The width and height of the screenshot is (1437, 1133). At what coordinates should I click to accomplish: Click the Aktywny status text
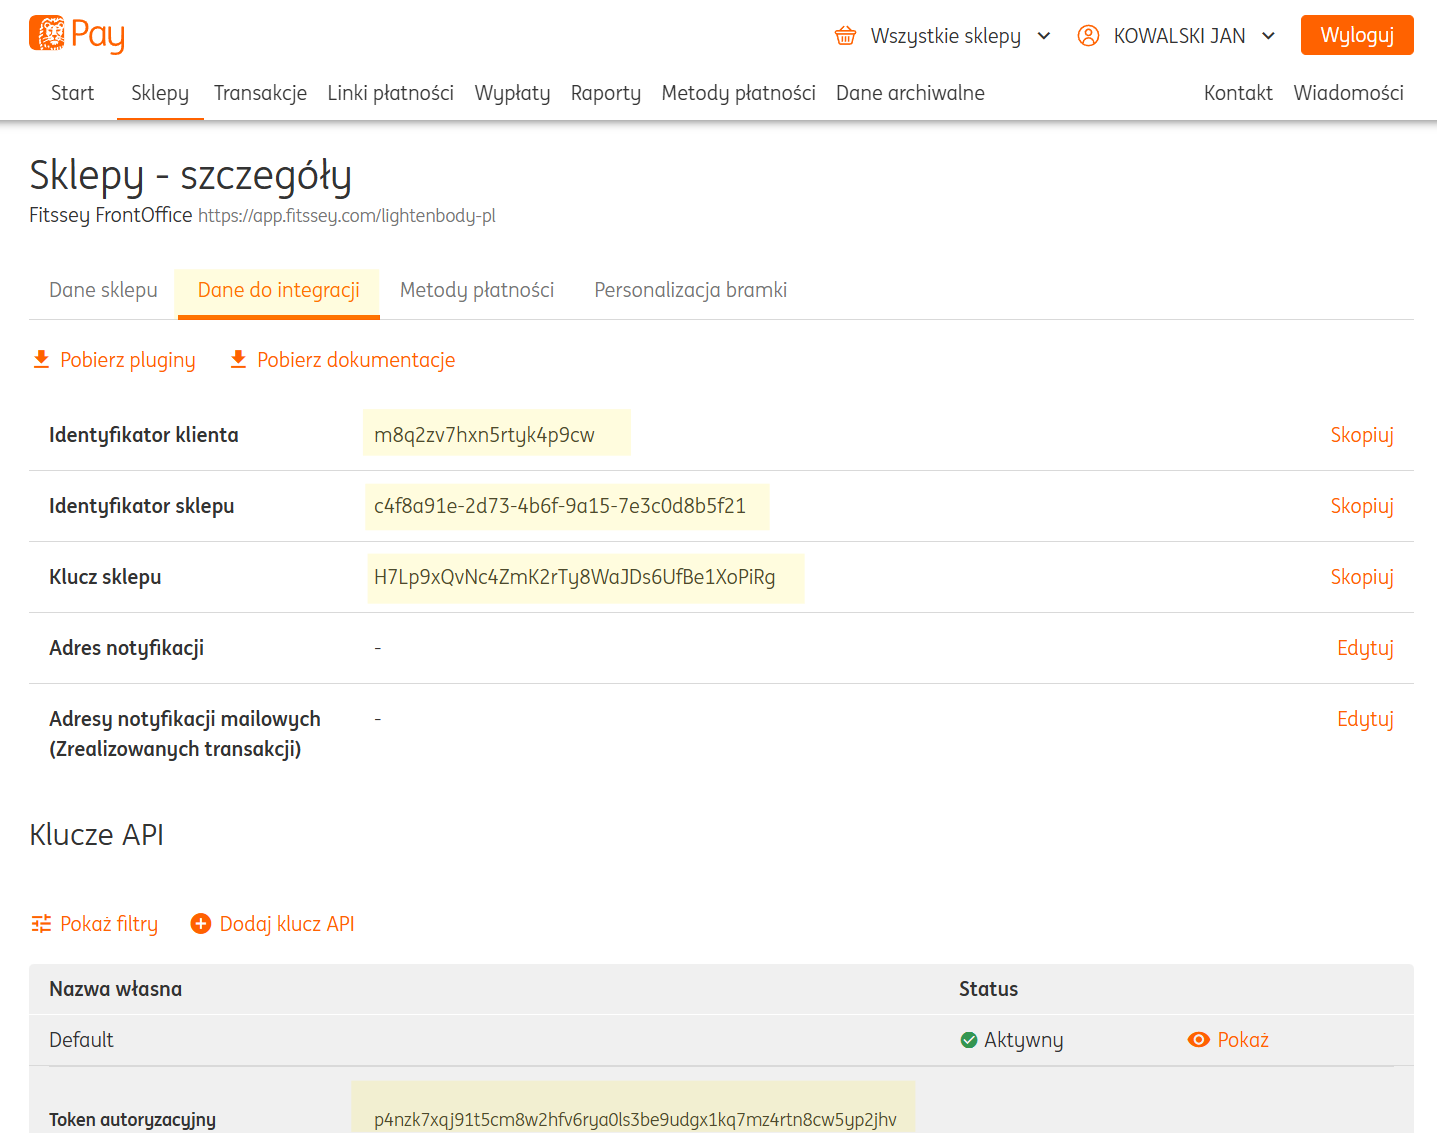[1023, 1040]
